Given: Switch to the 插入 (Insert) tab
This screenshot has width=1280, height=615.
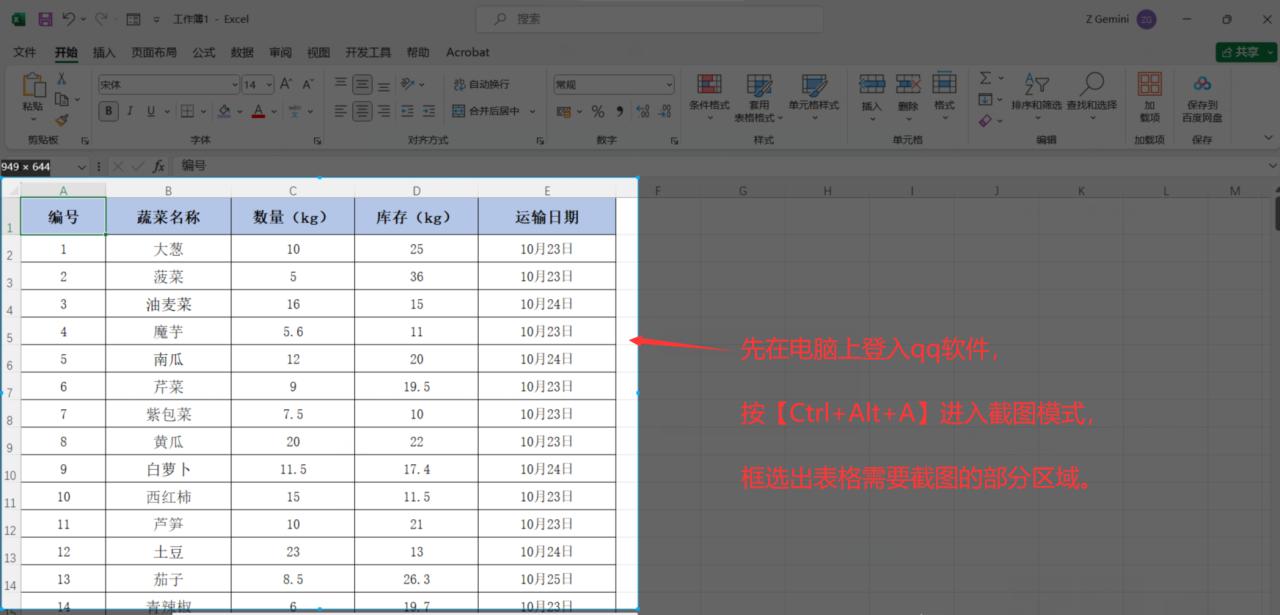Looking at the screenshot, I should (x=104, y=52).
